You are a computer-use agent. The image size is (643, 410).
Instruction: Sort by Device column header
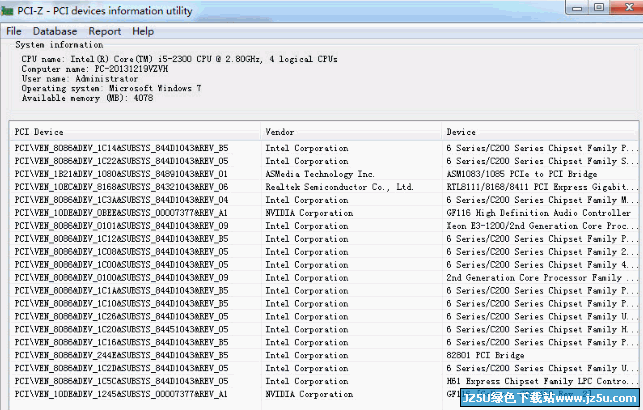[x=540, y=132]
